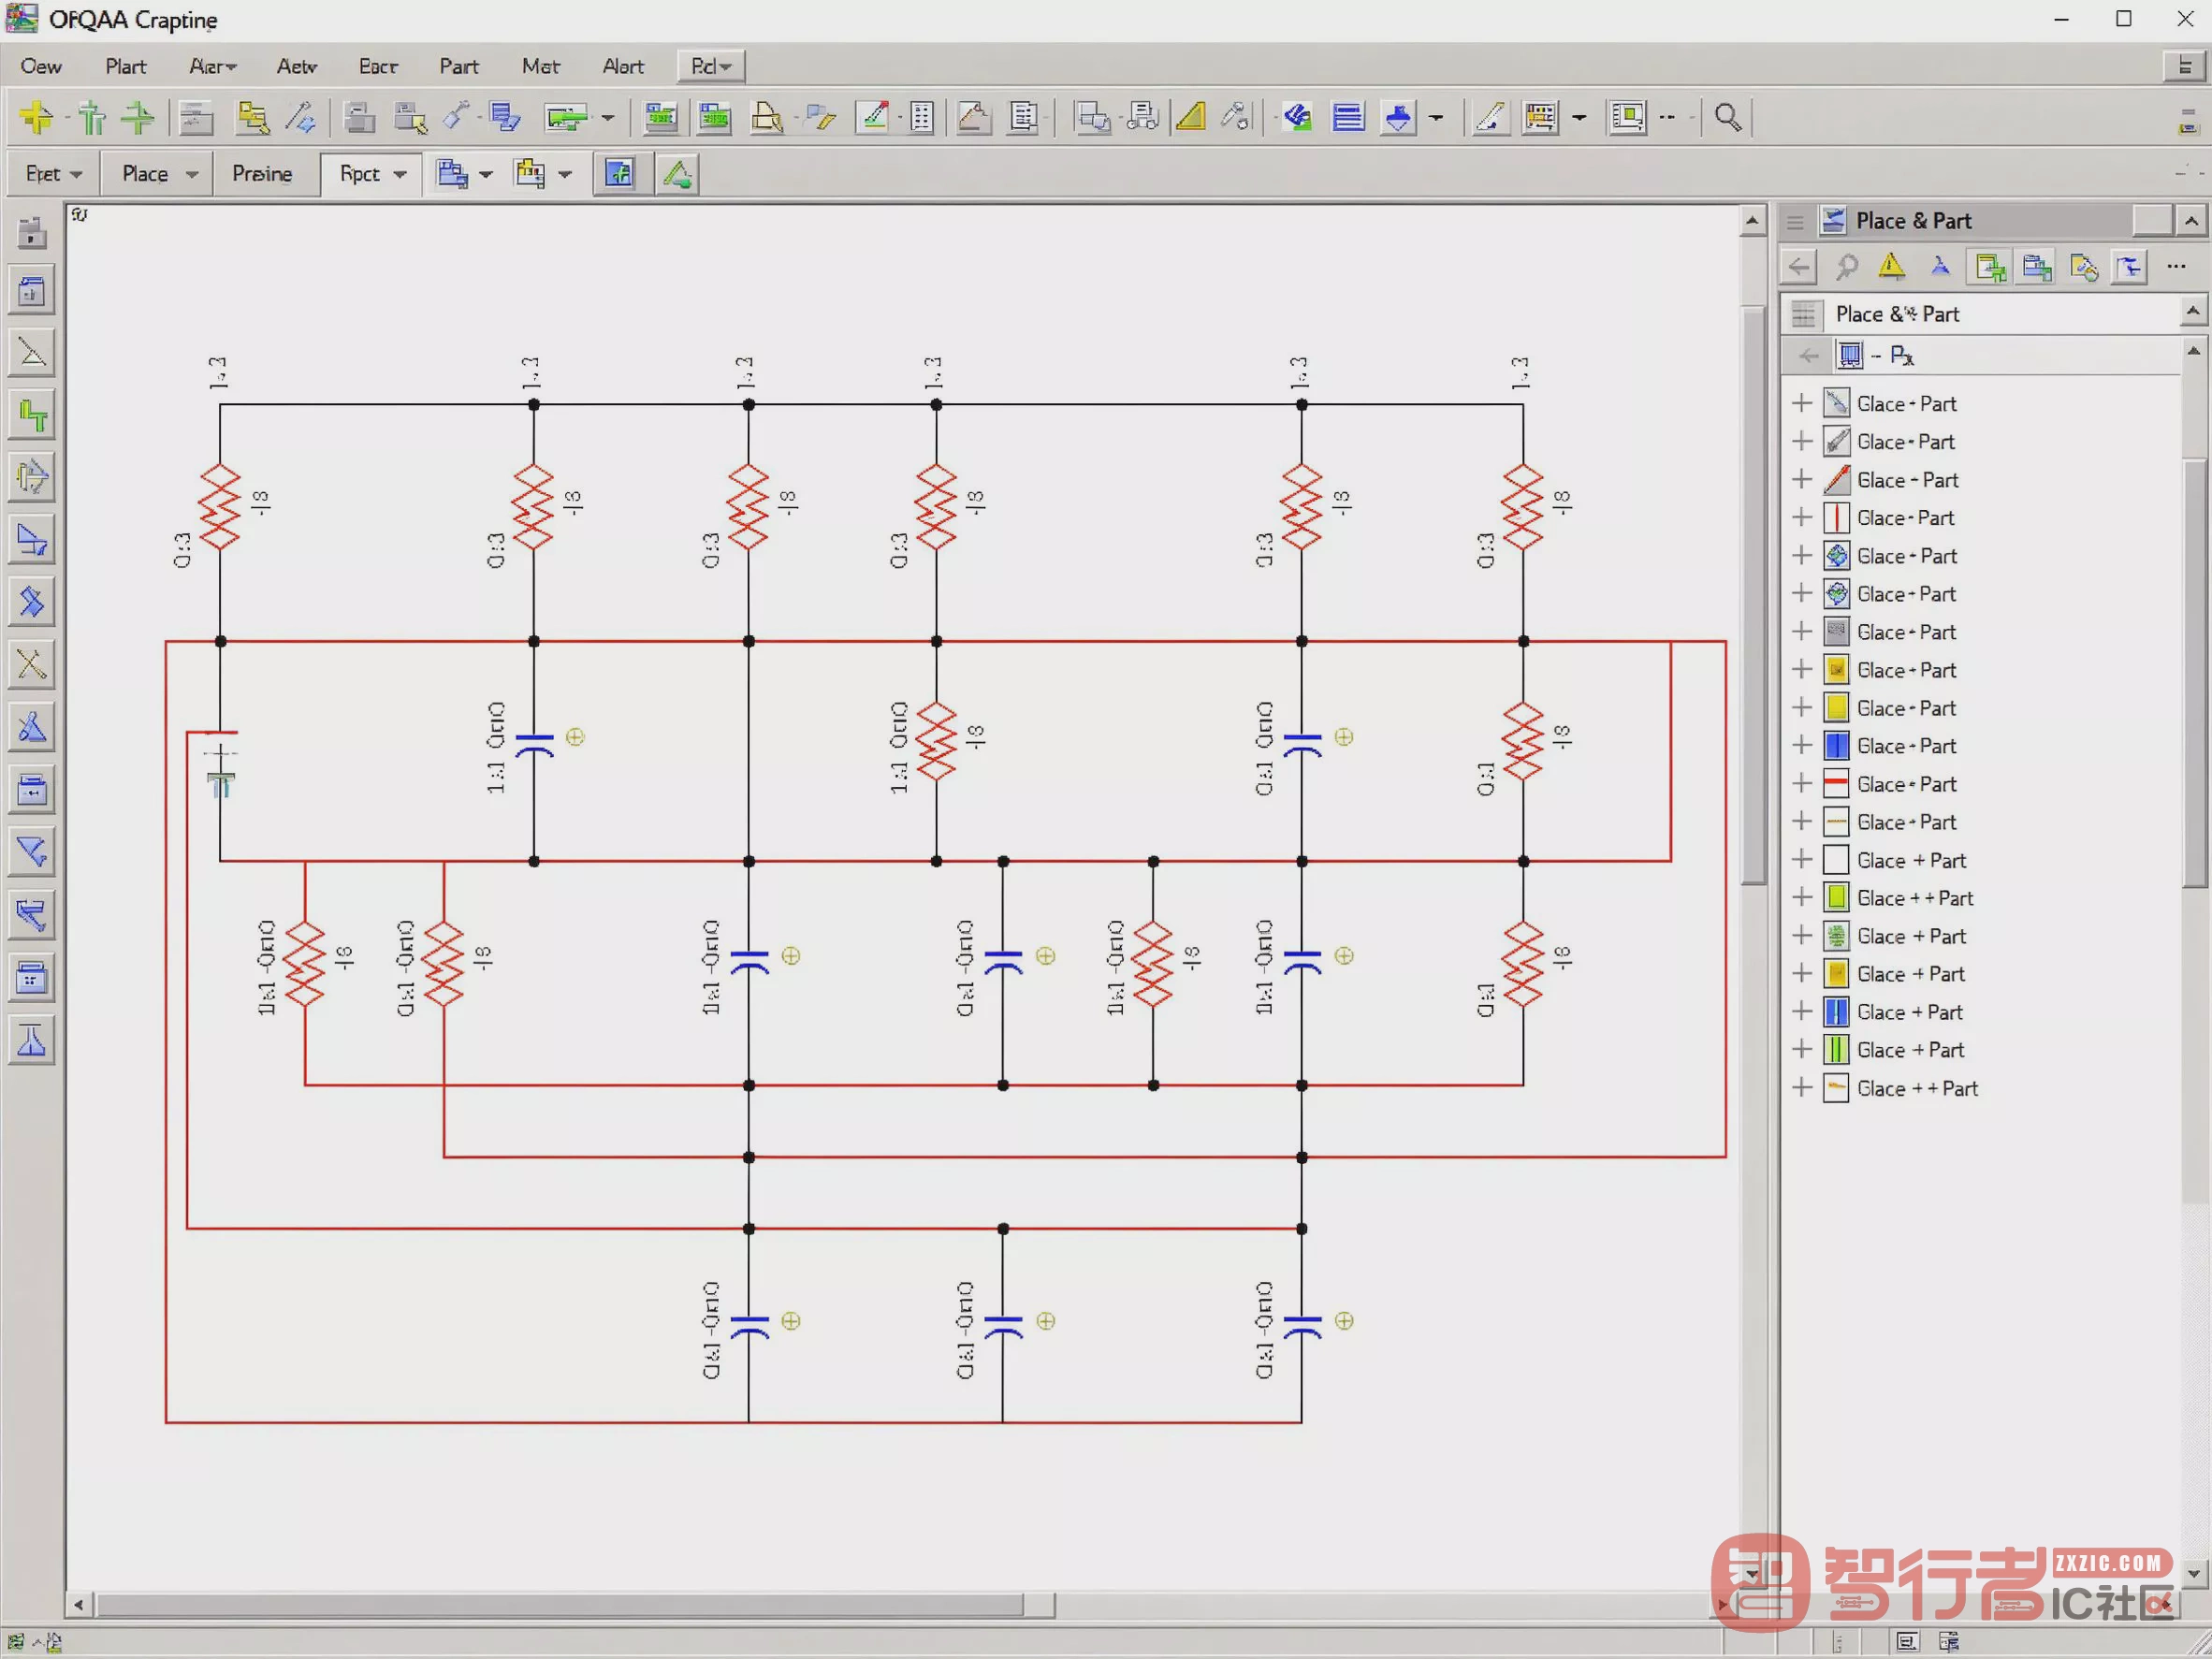Click the diagonal line tool in the left sidebar
The height and width of the screenshot is (1659, 2212).
coord(32,352)
